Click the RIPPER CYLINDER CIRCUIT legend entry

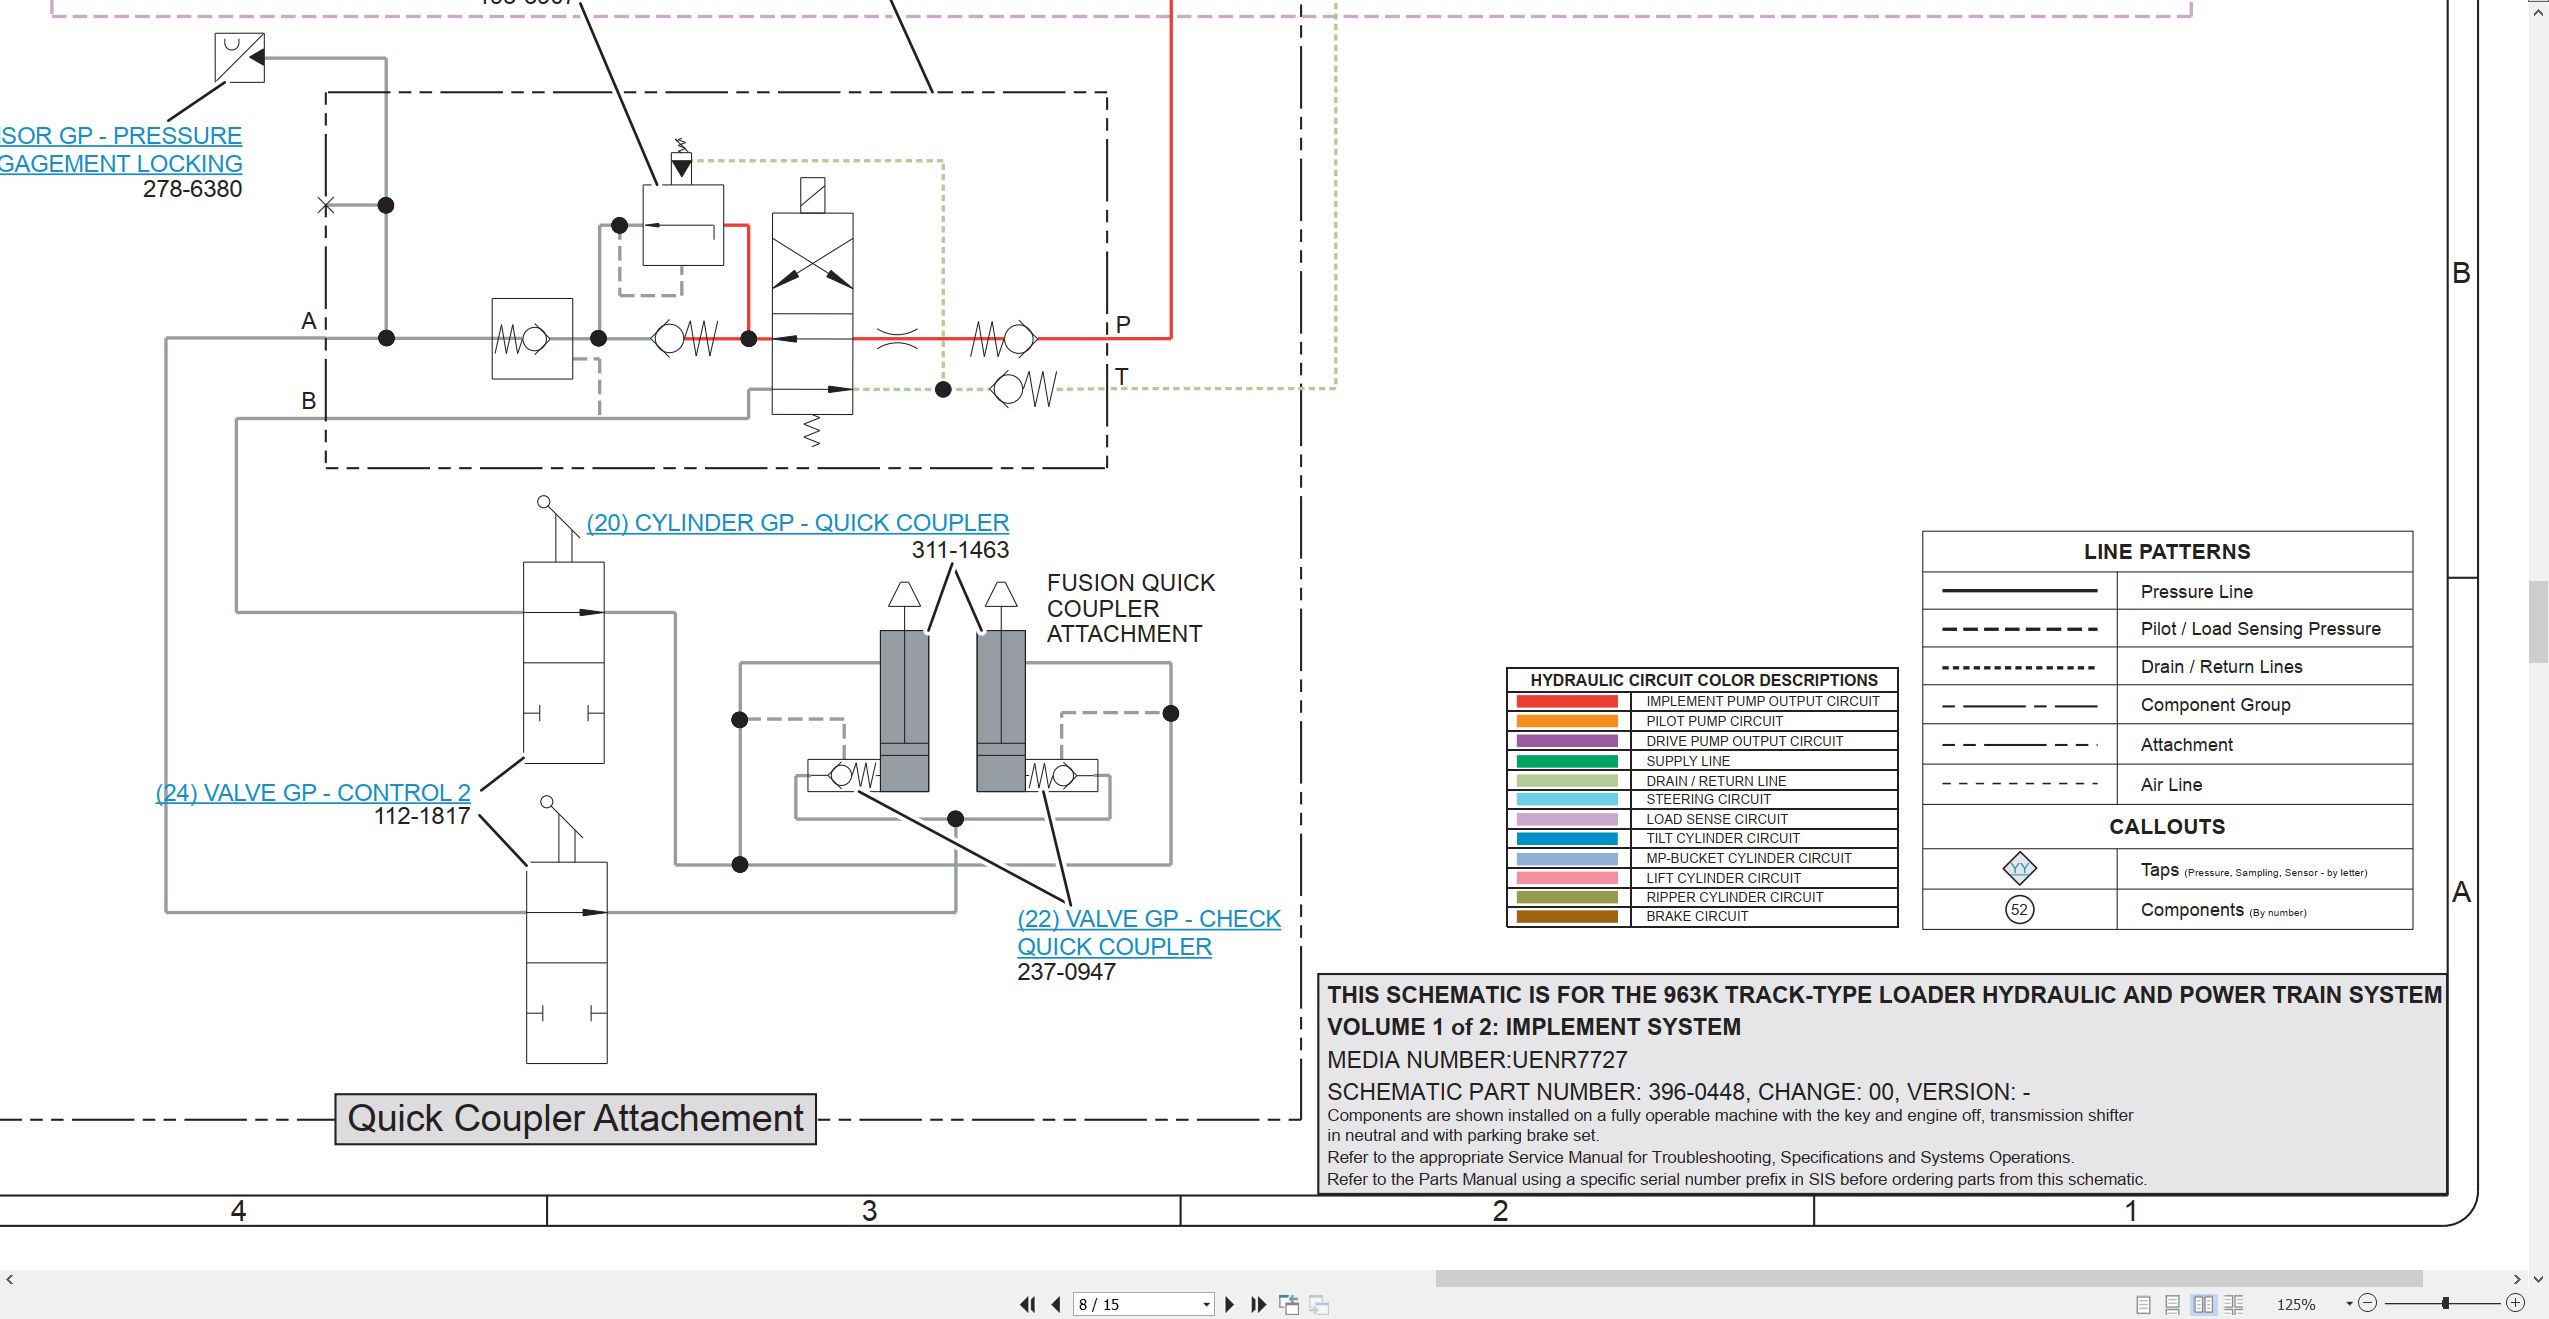pos(1734,897)
